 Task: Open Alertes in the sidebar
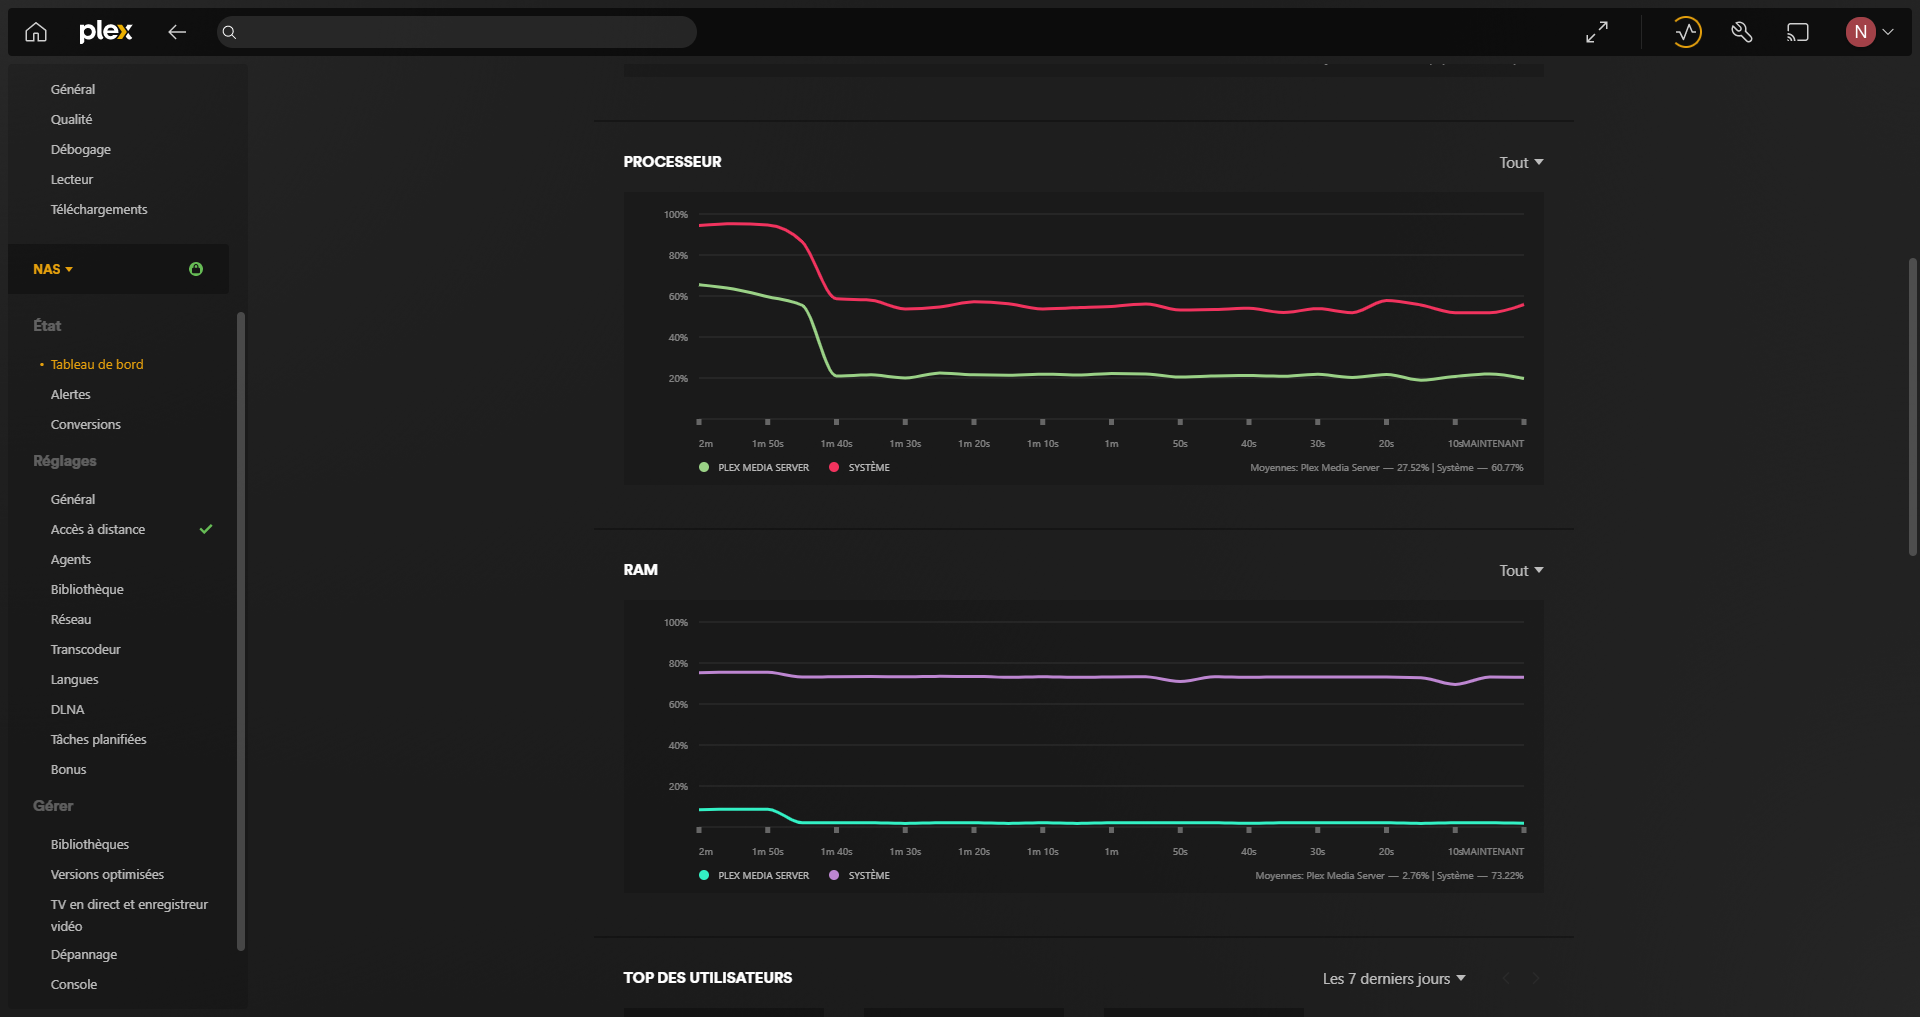tap(71, 395)
